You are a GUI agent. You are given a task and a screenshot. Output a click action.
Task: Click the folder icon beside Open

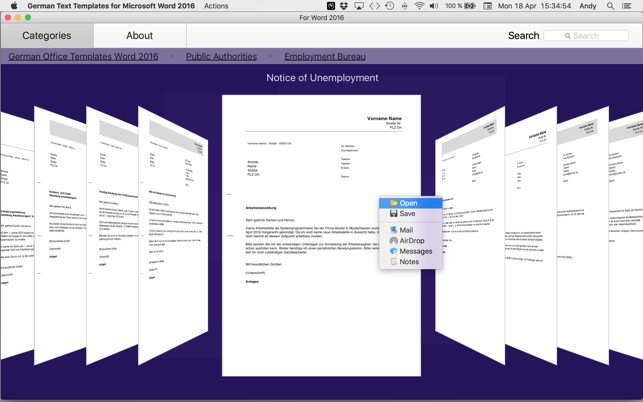[x=394, y=203]
